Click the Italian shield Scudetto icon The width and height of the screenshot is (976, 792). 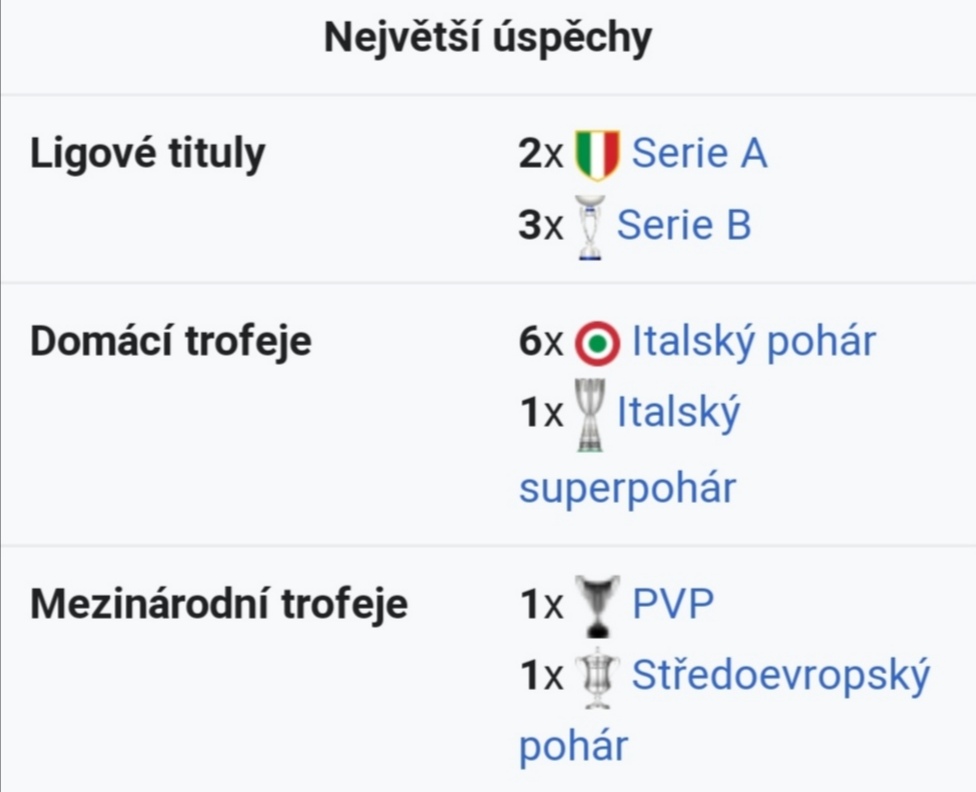click(x=596, y=155)
